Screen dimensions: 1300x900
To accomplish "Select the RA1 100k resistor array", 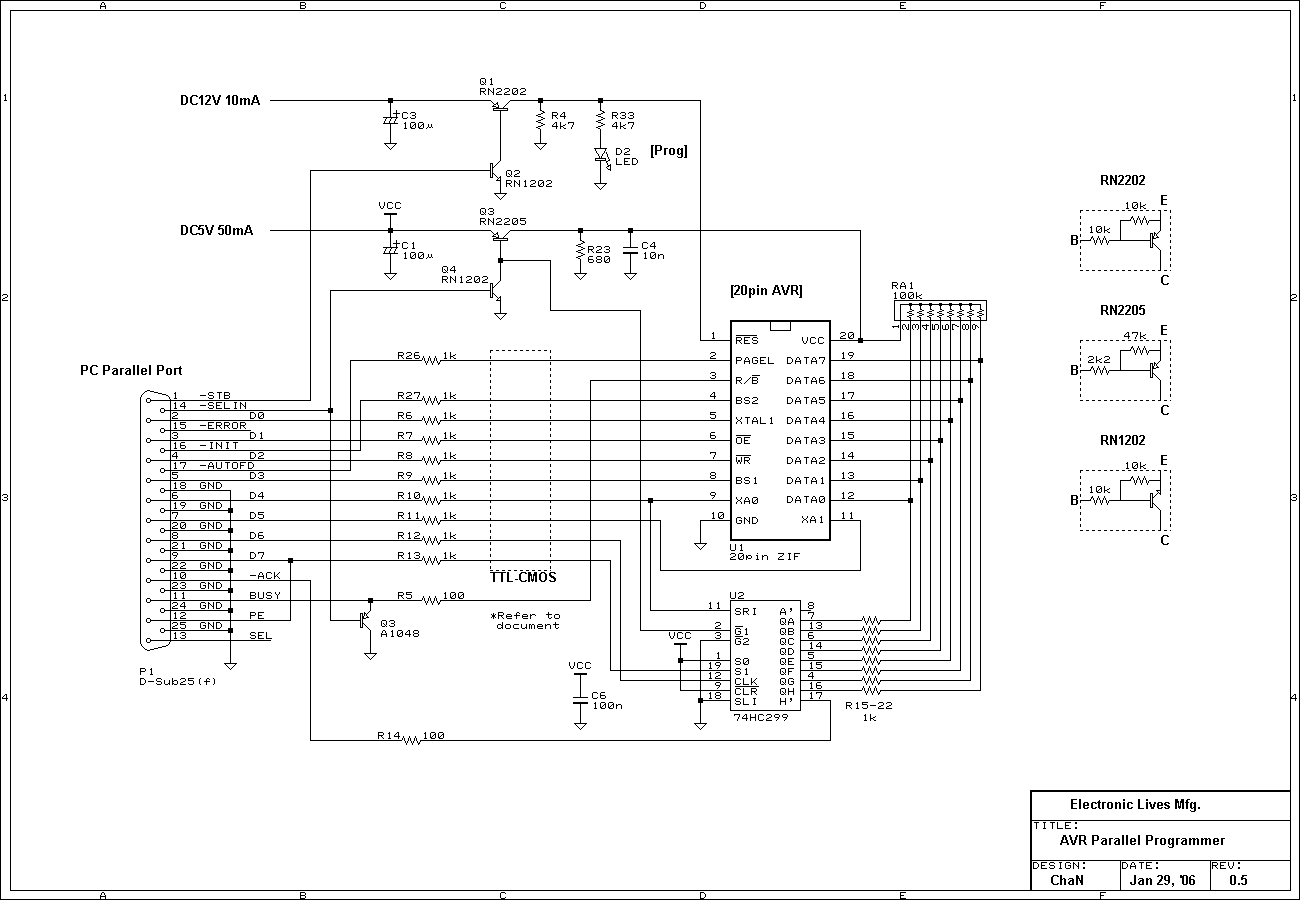I will (940, 312).
